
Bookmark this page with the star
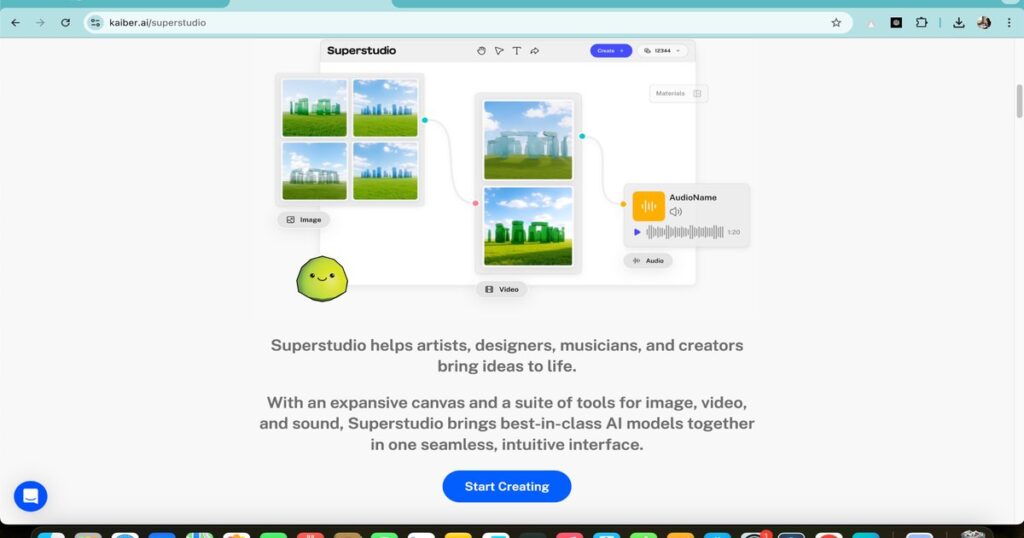click(x=836, y=23)
